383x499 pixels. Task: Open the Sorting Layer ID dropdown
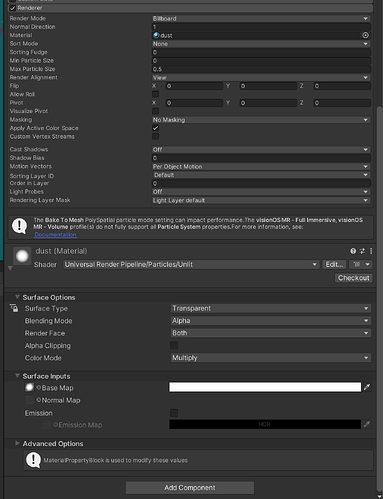[x=261, y=175]
